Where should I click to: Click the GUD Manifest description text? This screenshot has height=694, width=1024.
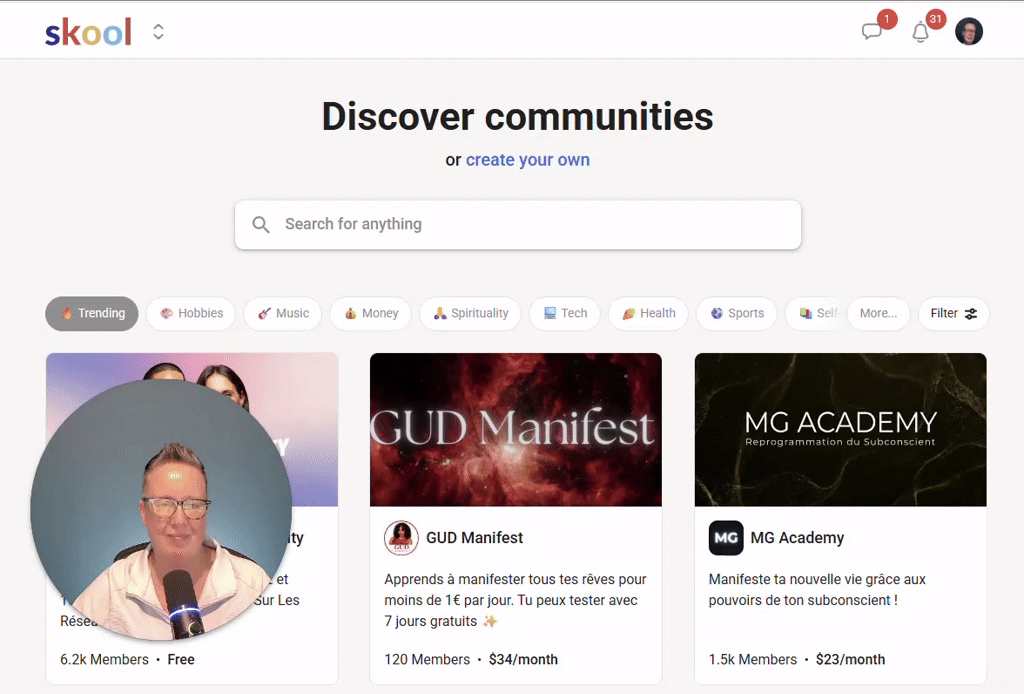(515, 600)
